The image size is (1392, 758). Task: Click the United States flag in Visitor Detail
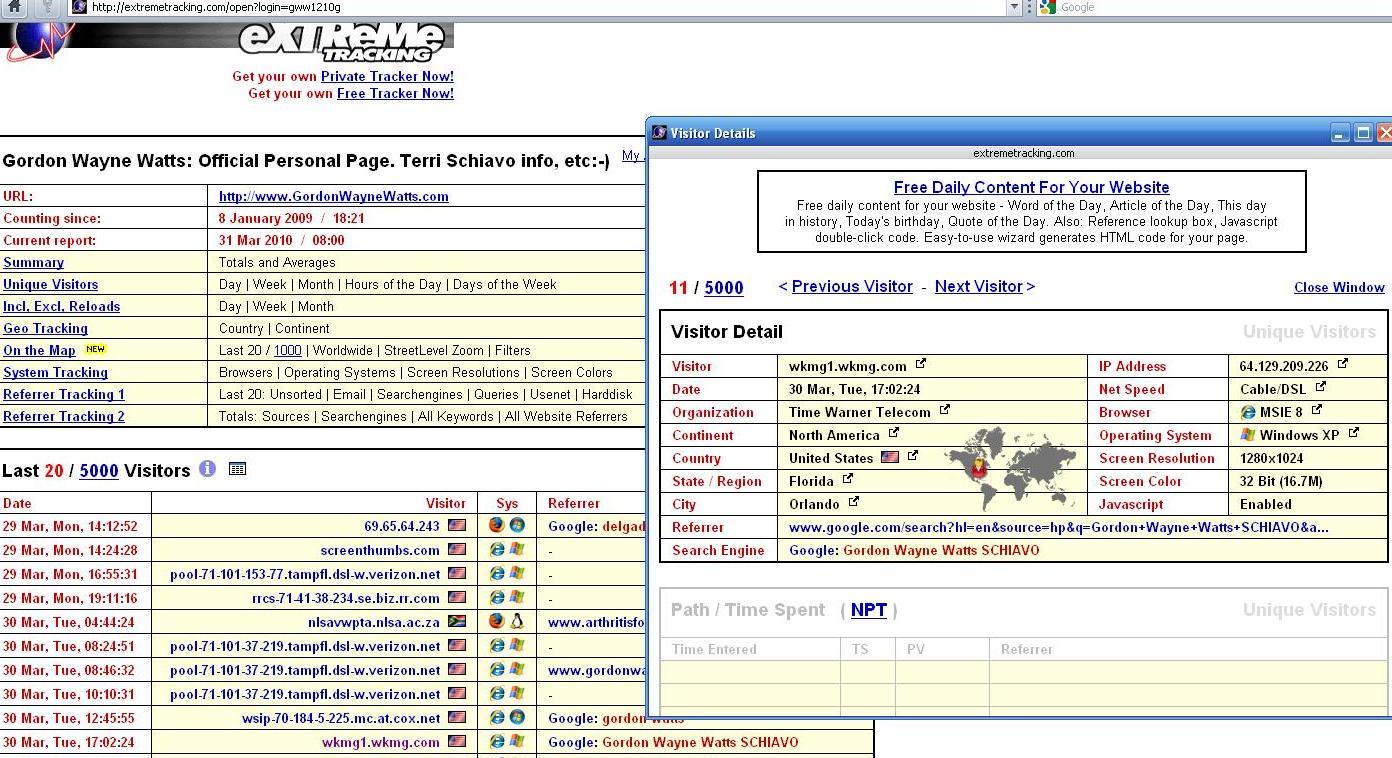[890, 458]
